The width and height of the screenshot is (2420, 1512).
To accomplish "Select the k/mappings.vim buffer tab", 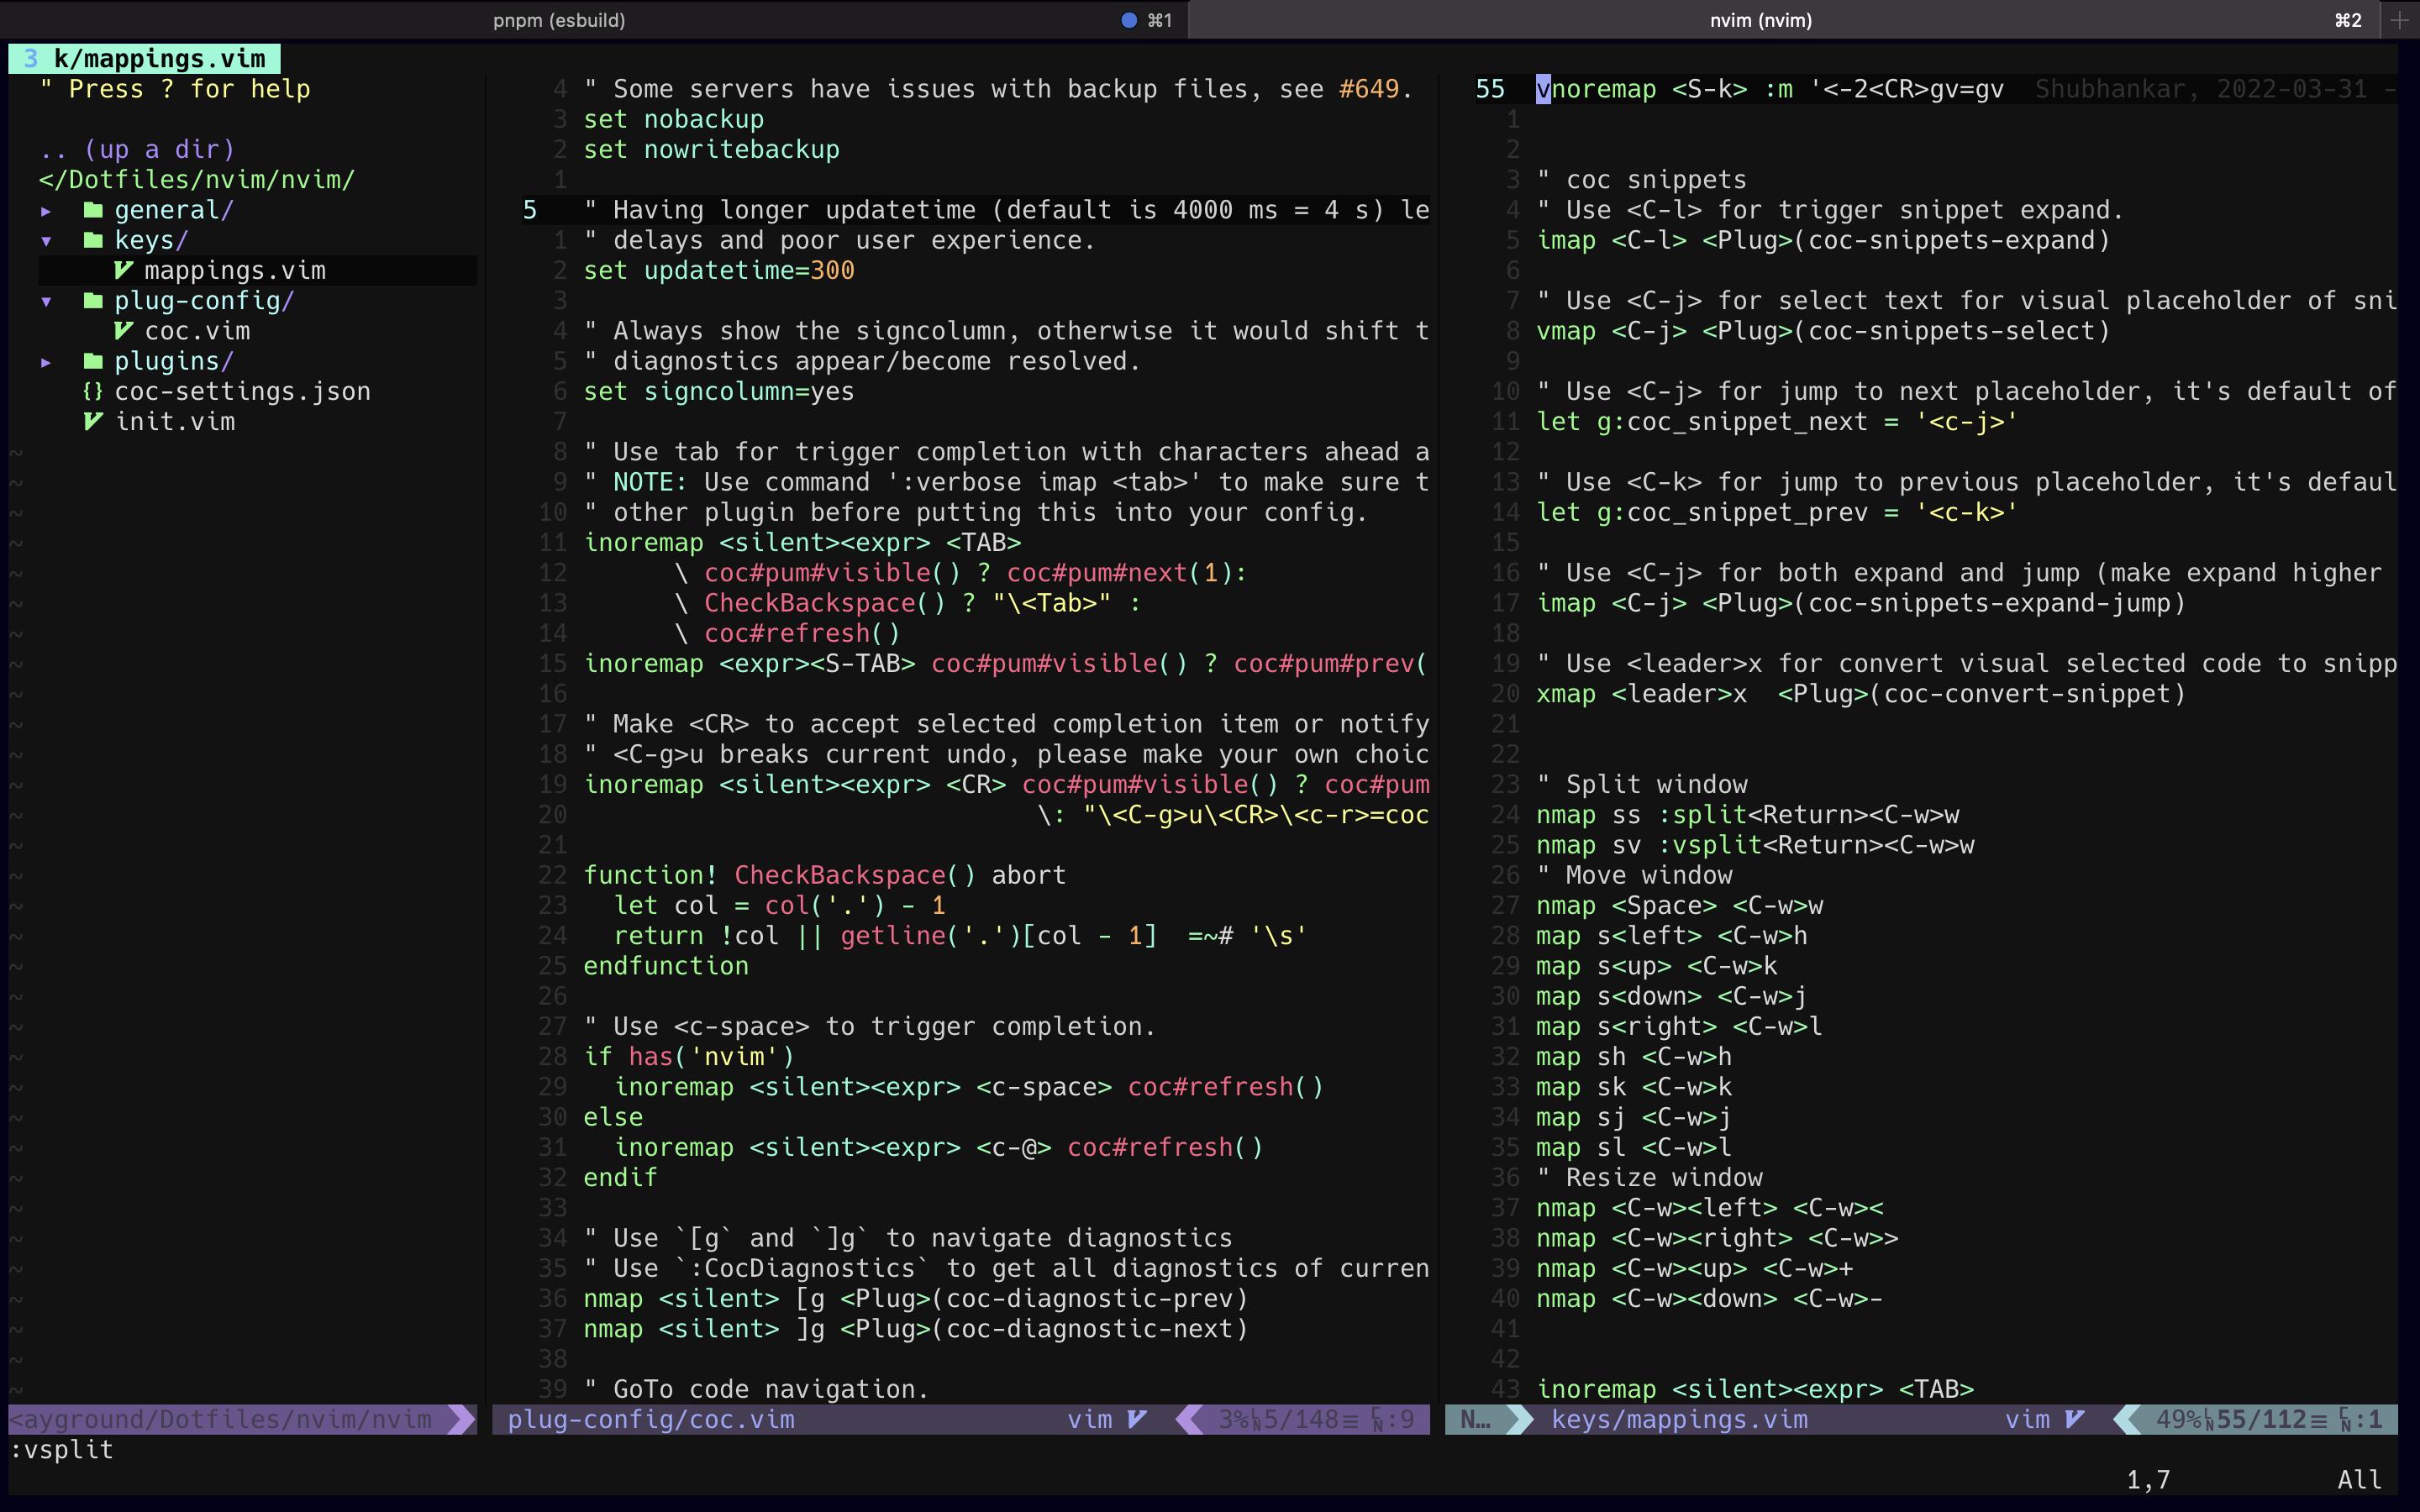I will click(145, 59).
